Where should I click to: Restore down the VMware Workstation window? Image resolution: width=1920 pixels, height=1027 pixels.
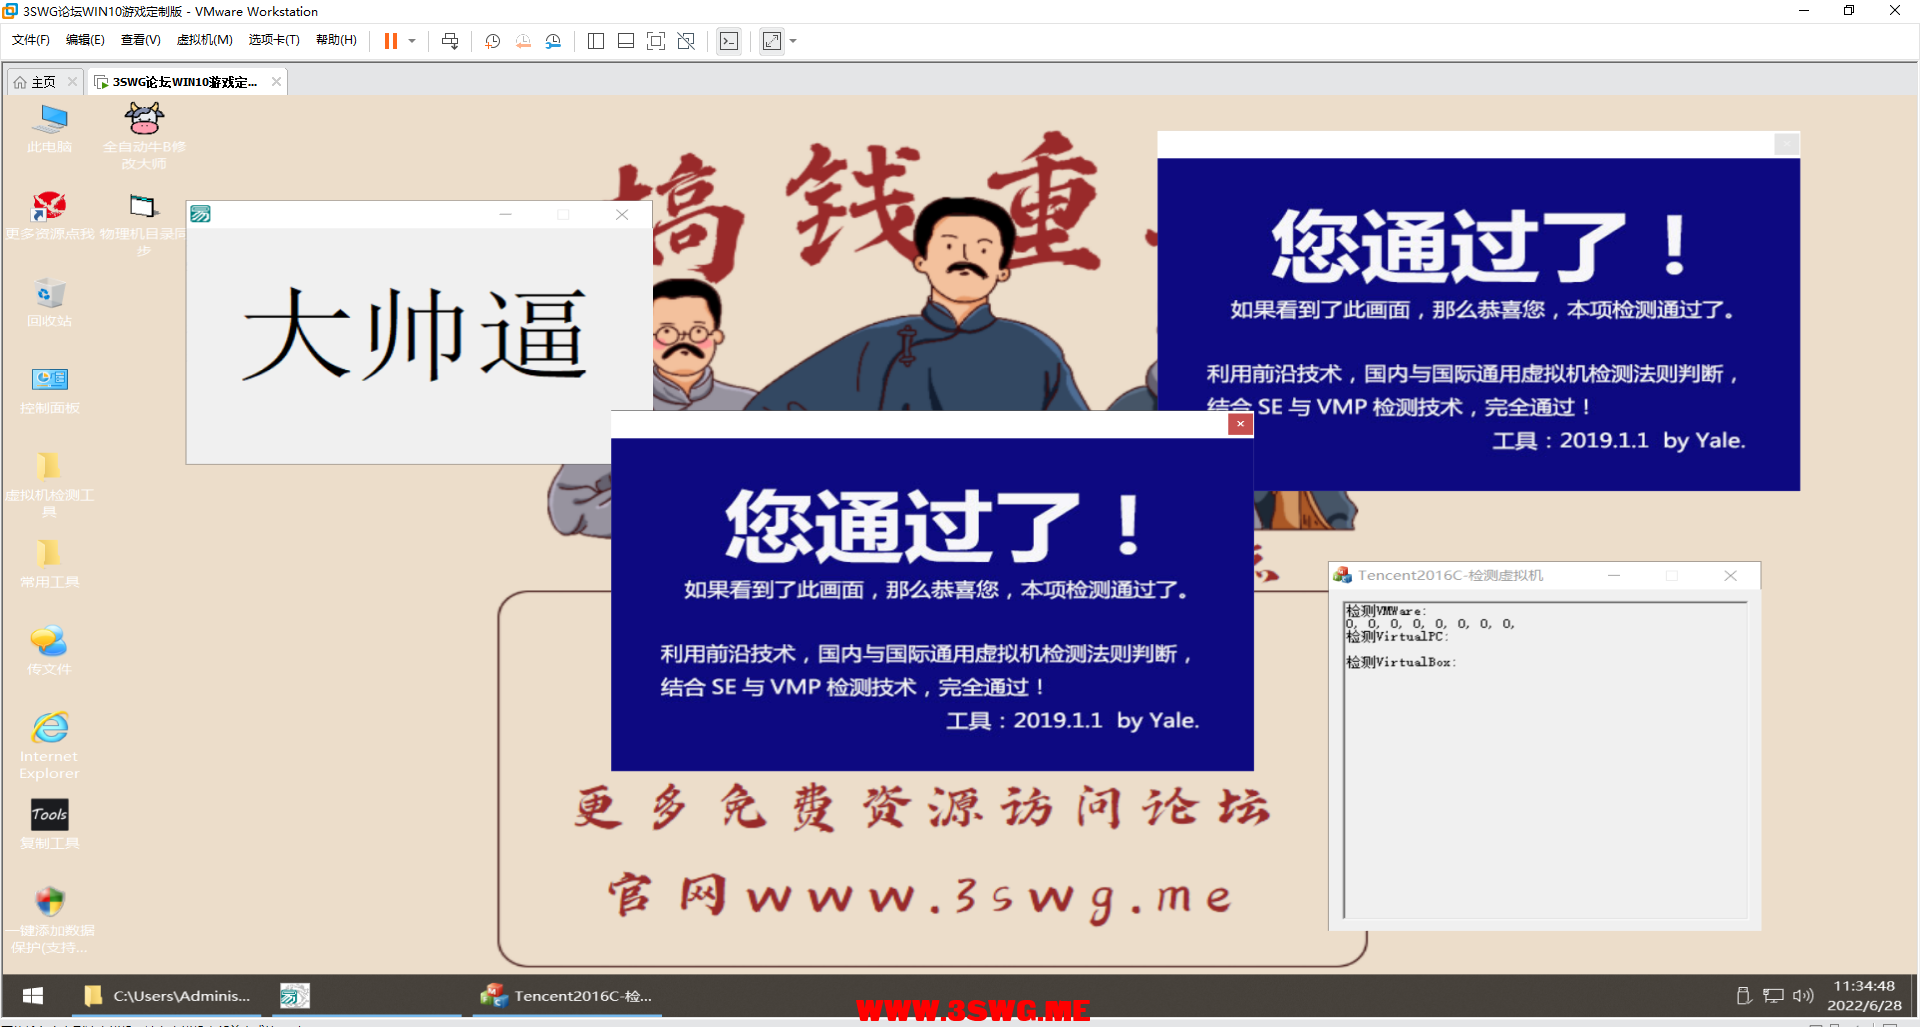click(1849, 11)
